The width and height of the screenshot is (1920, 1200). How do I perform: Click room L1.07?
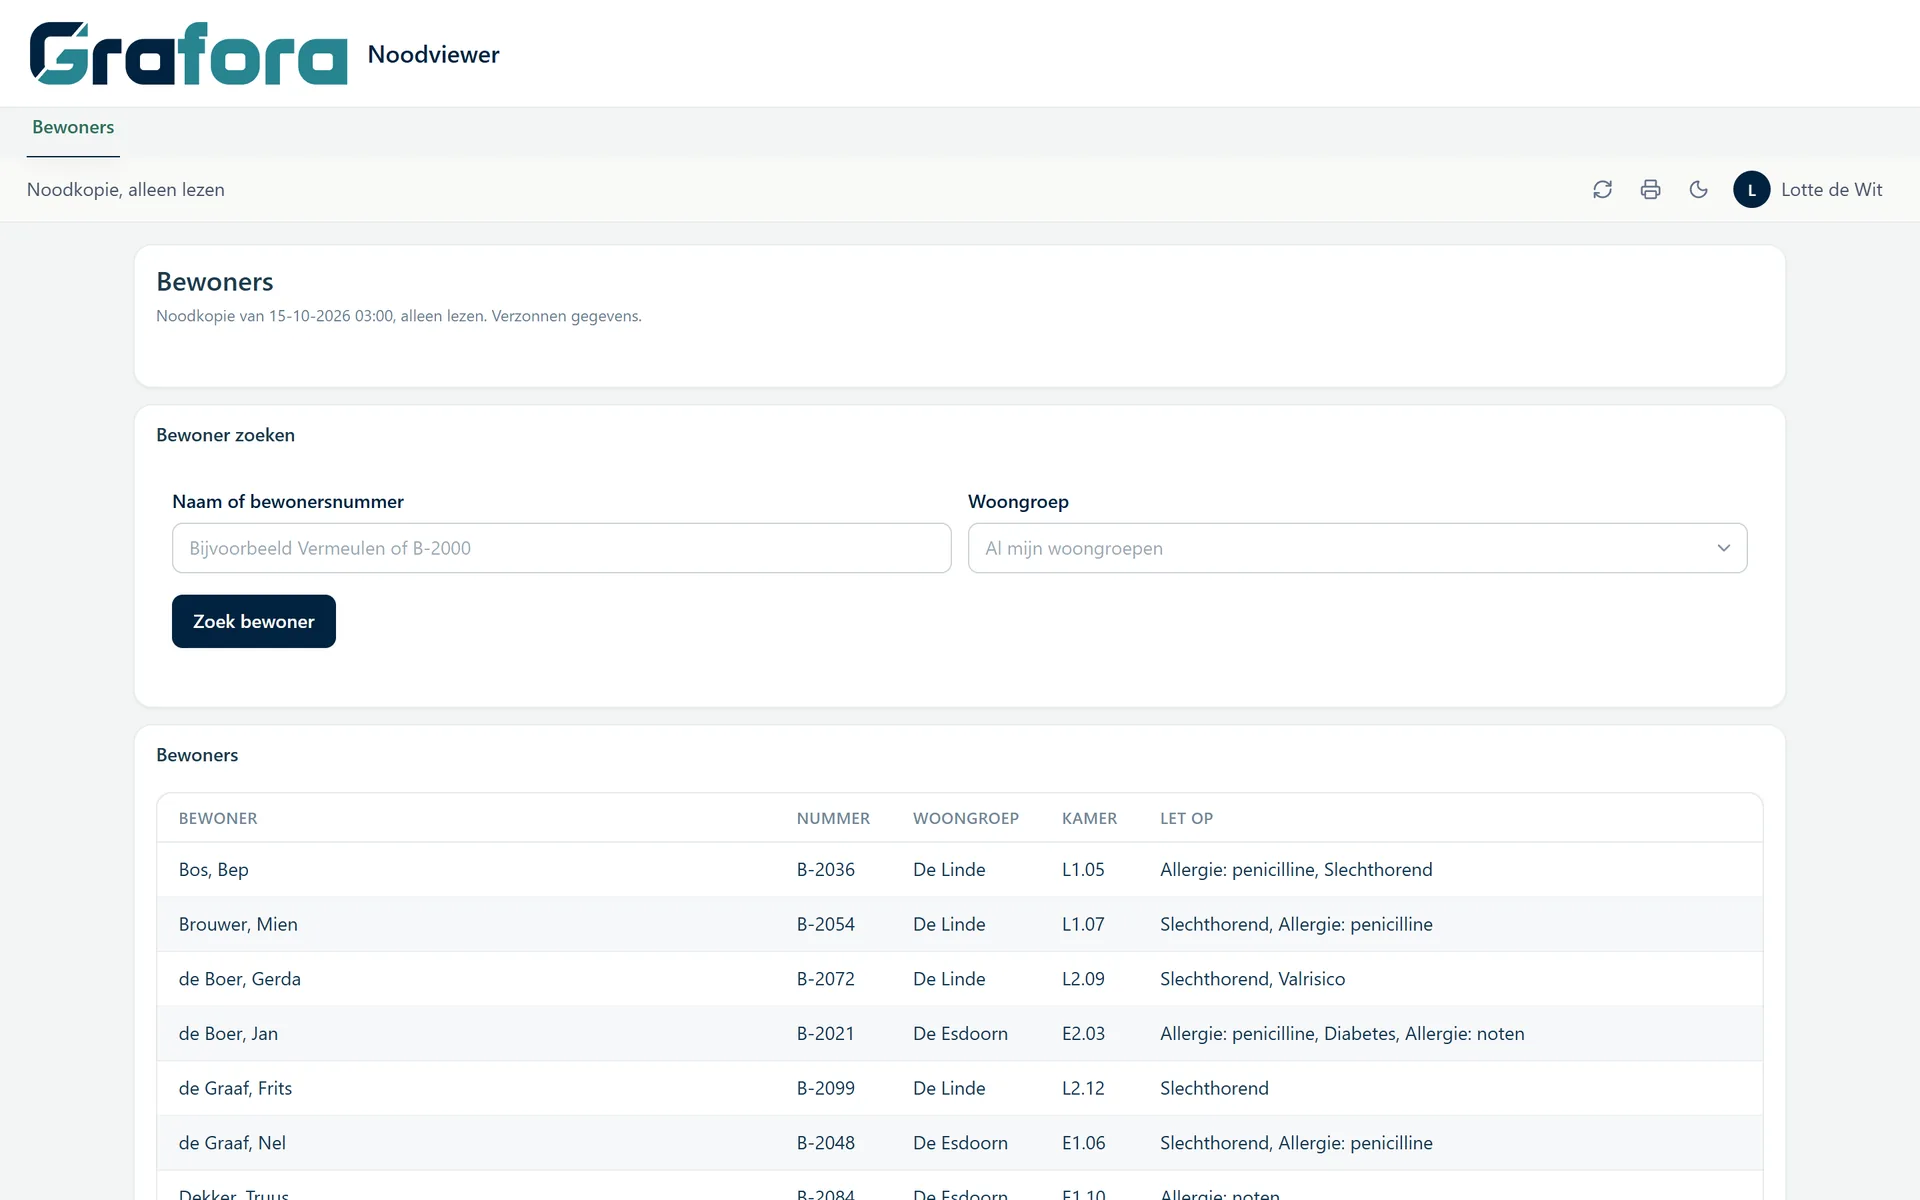tap(1083, 924)
